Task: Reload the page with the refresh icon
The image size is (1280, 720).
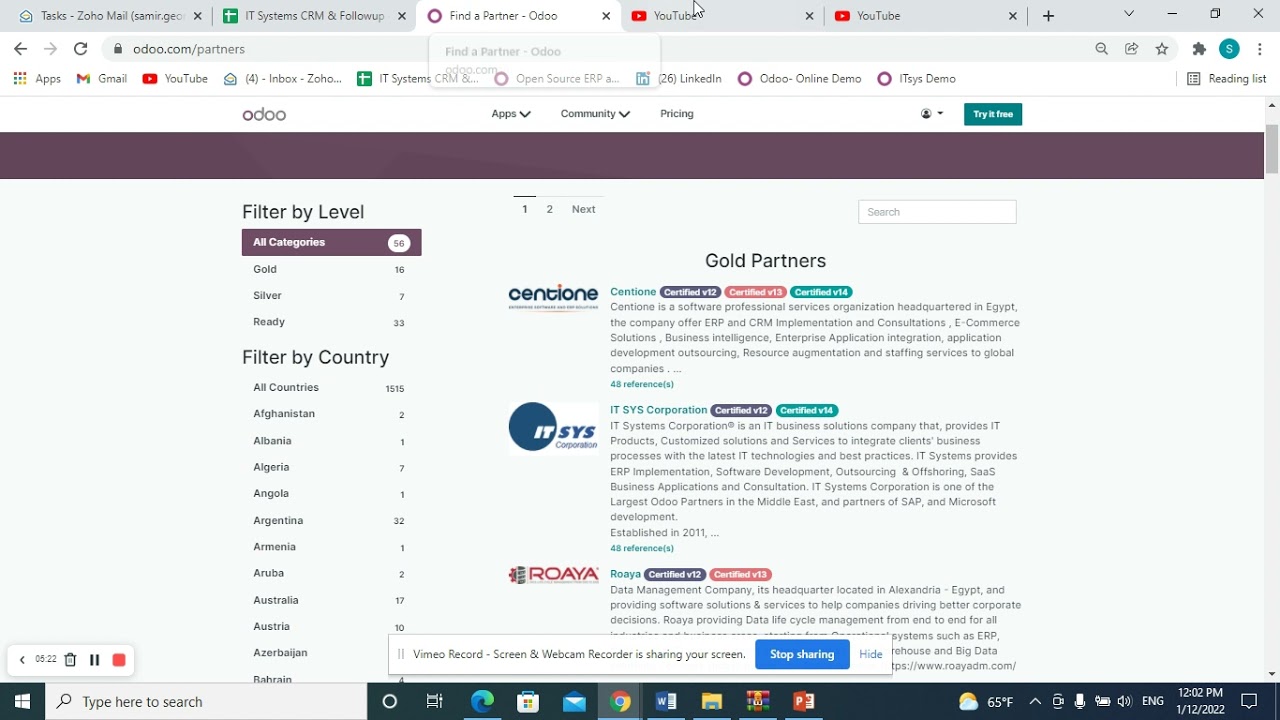Action: [80, 49]
